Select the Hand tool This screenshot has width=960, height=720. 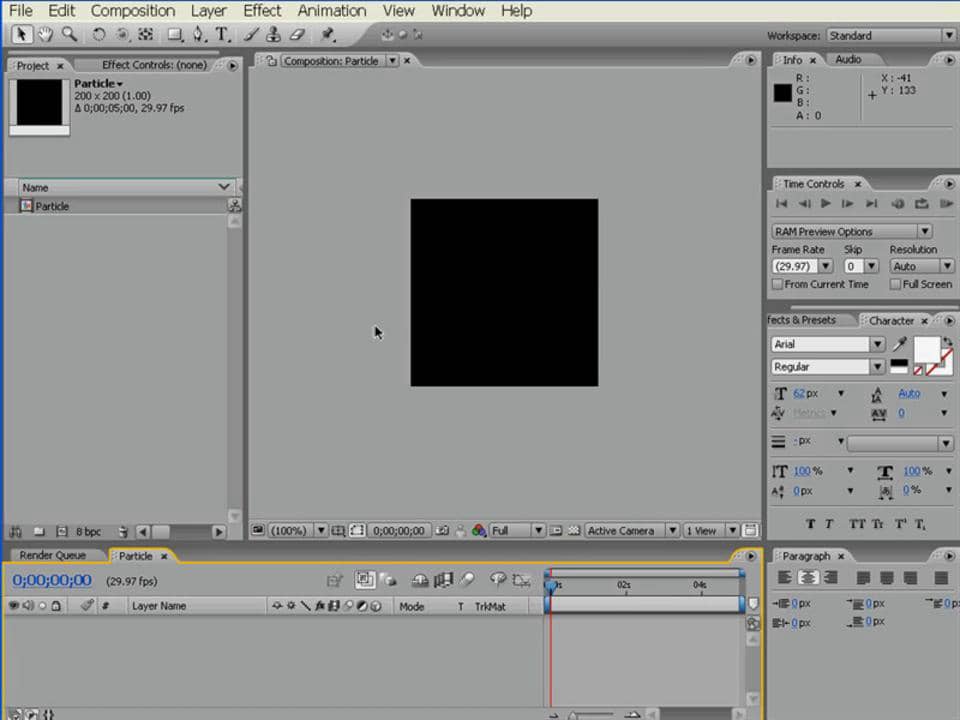point(46,34)
